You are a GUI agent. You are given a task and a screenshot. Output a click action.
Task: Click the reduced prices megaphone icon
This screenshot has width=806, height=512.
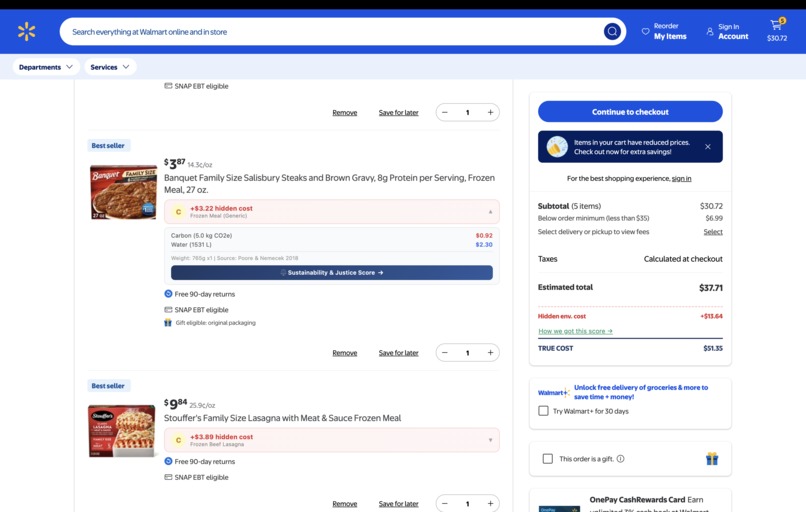pyautogui.click(x=557, y=147)
